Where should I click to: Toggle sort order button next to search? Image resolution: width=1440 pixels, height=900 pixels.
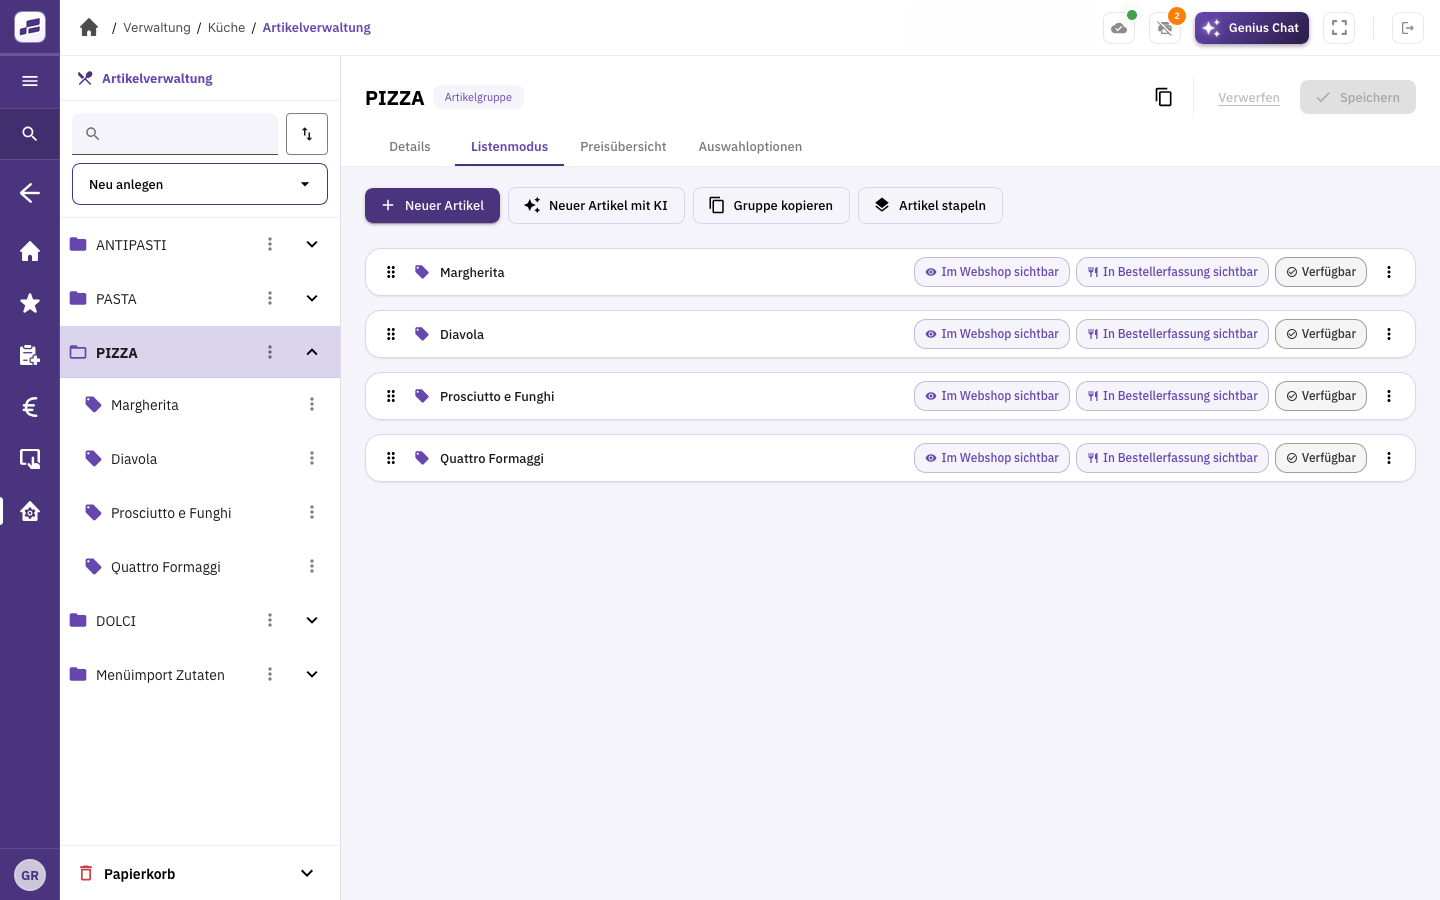coord(307,134)
